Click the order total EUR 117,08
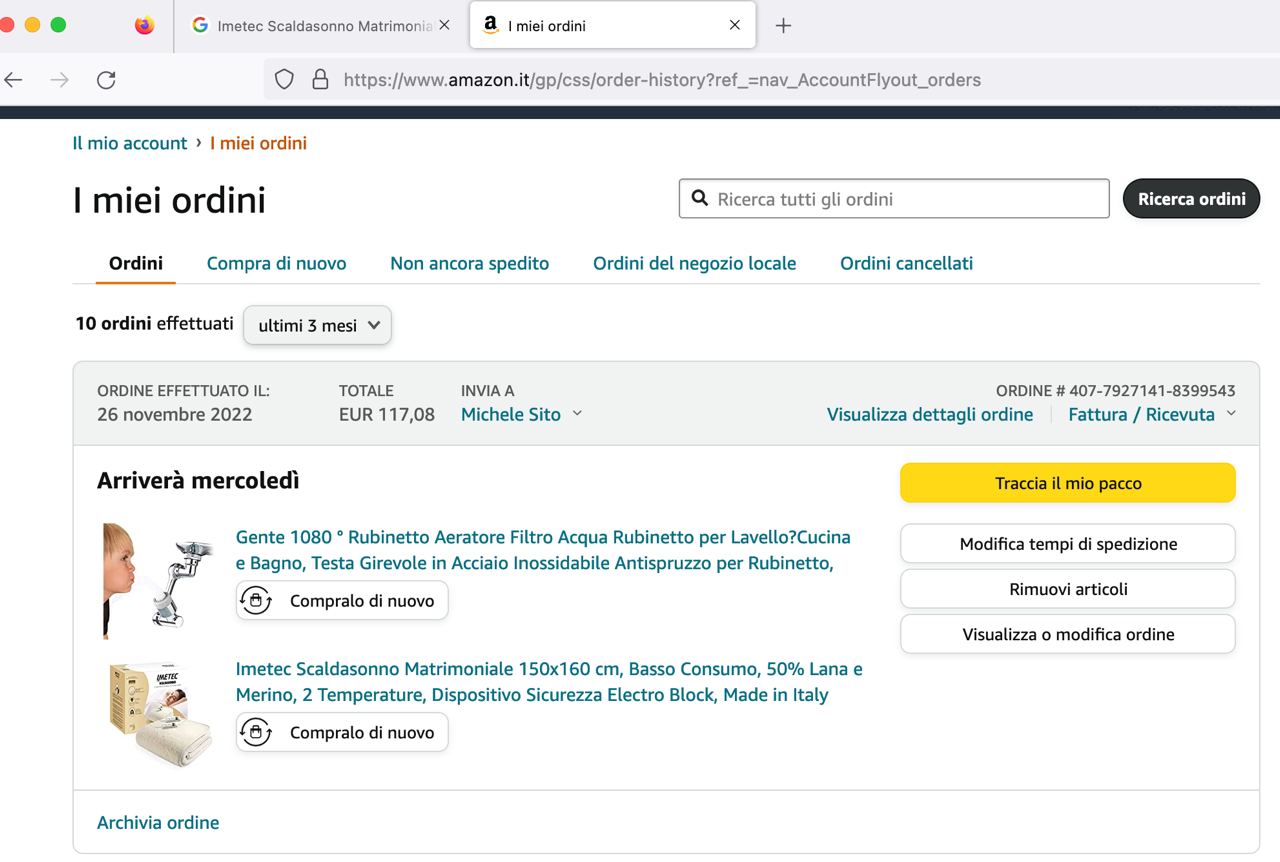This screenshot has width=1280, height=862. point(387,414)
